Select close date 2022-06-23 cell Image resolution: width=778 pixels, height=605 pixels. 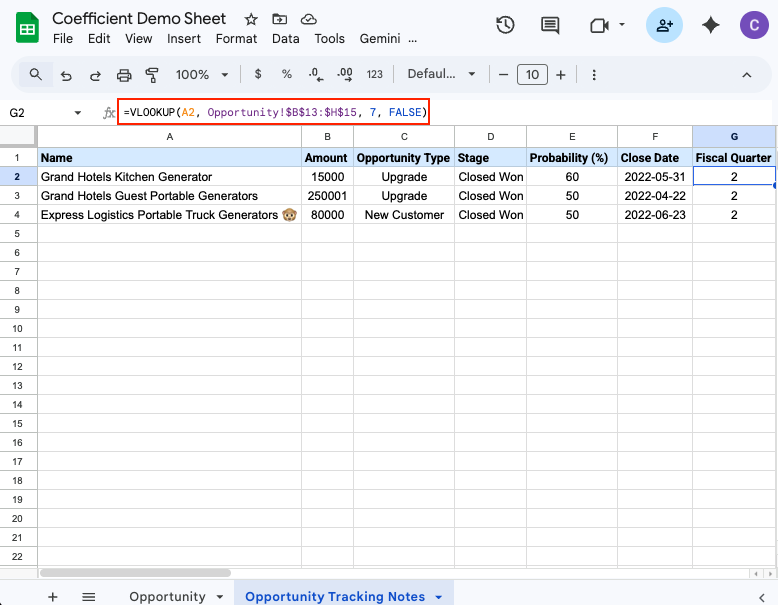(655, 215)
